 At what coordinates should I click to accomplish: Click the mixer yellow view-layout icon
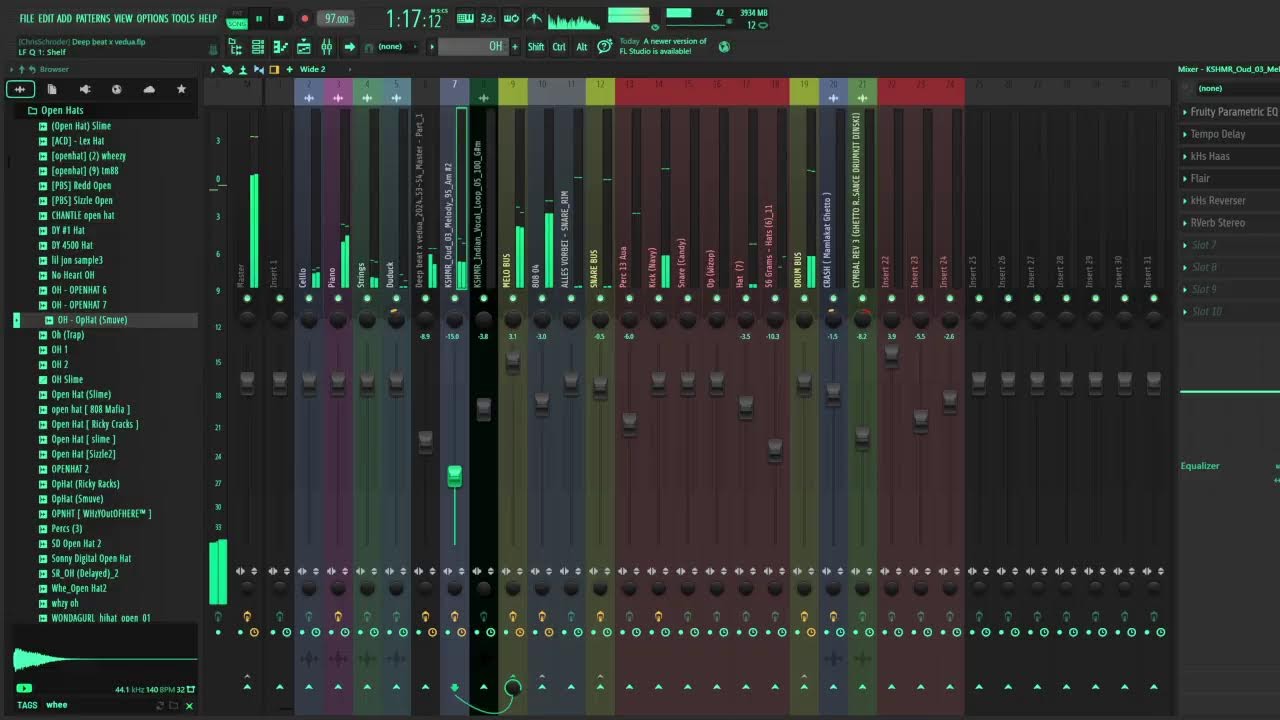274,70
